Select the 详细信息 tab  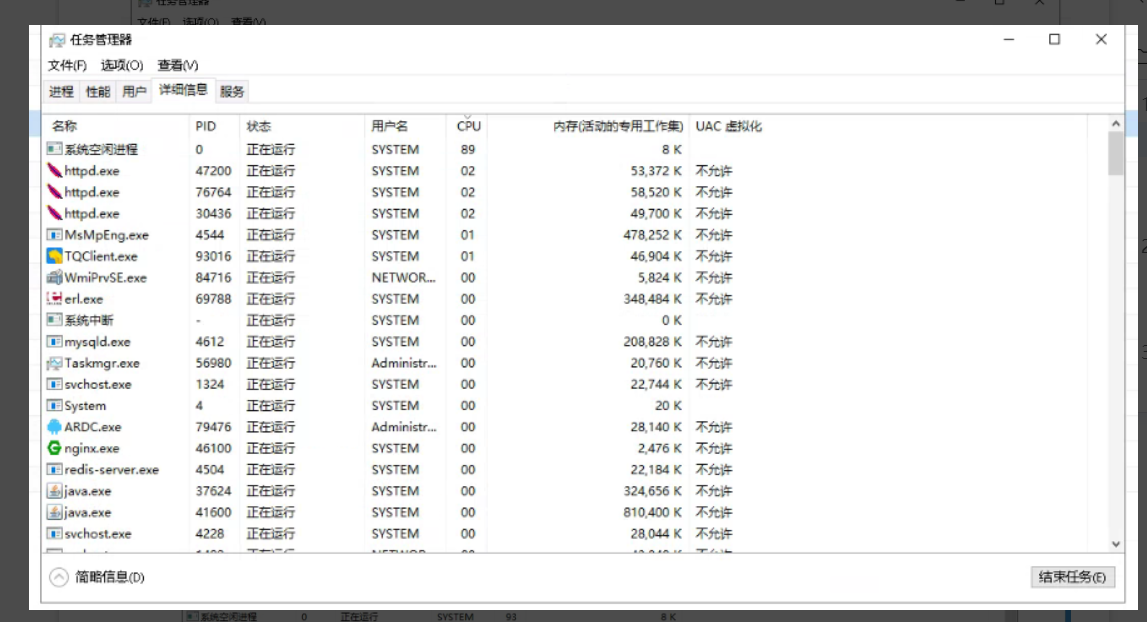tap(183, 90)
